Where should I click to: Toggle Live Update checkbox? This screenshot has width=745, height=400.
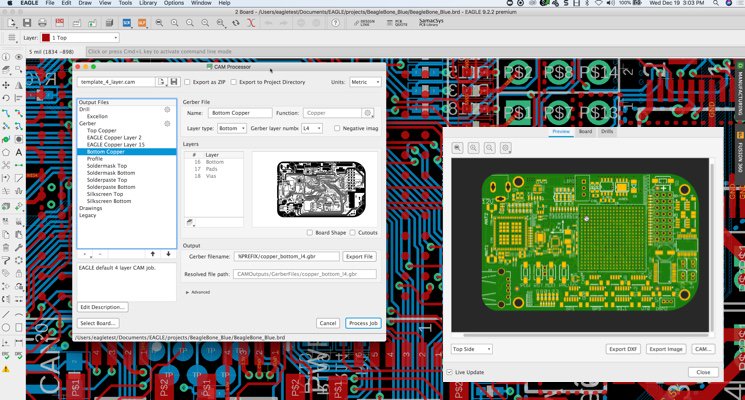click(x=449, y=372)
